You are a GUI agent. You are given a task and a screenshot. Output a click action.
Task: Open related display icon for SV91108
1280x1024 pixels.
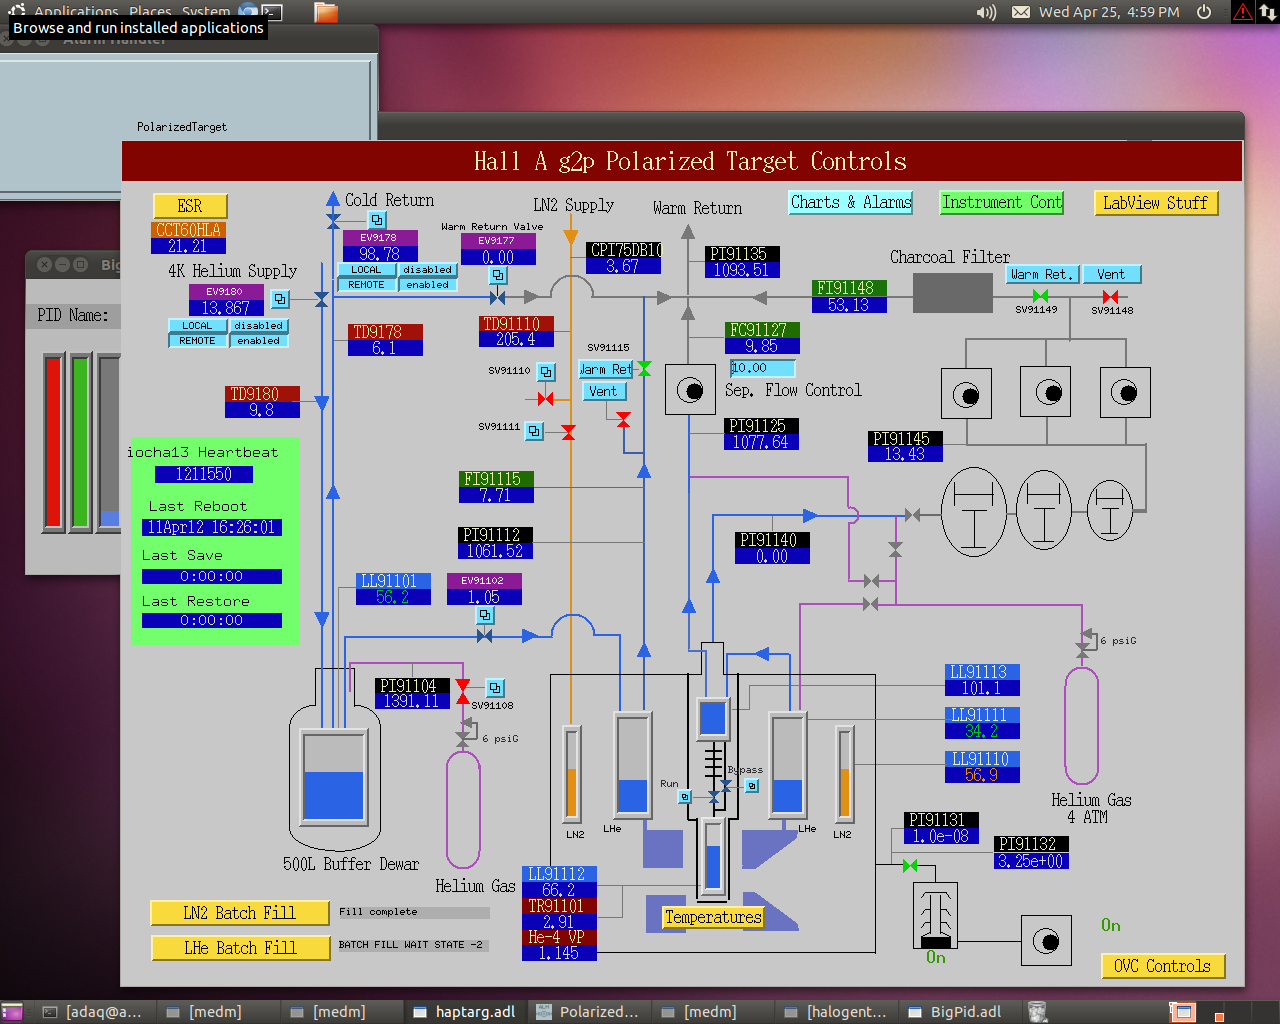pyautogui.click(x=495, y=688)
